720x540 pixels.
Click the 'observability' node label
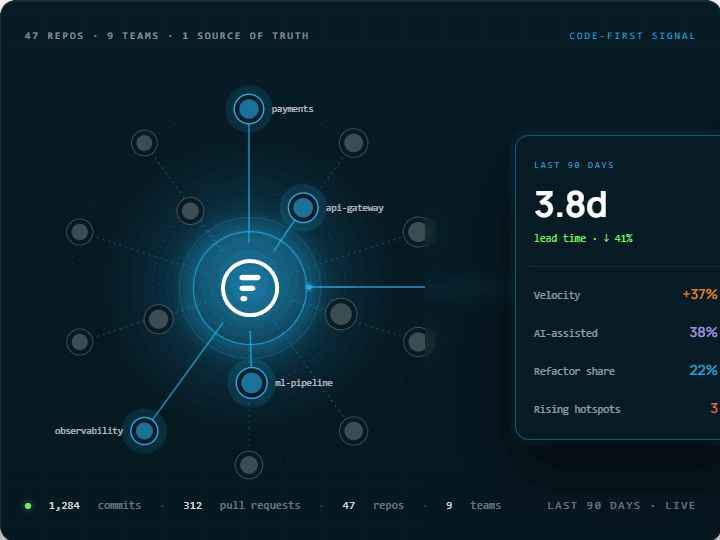(89, 431)
